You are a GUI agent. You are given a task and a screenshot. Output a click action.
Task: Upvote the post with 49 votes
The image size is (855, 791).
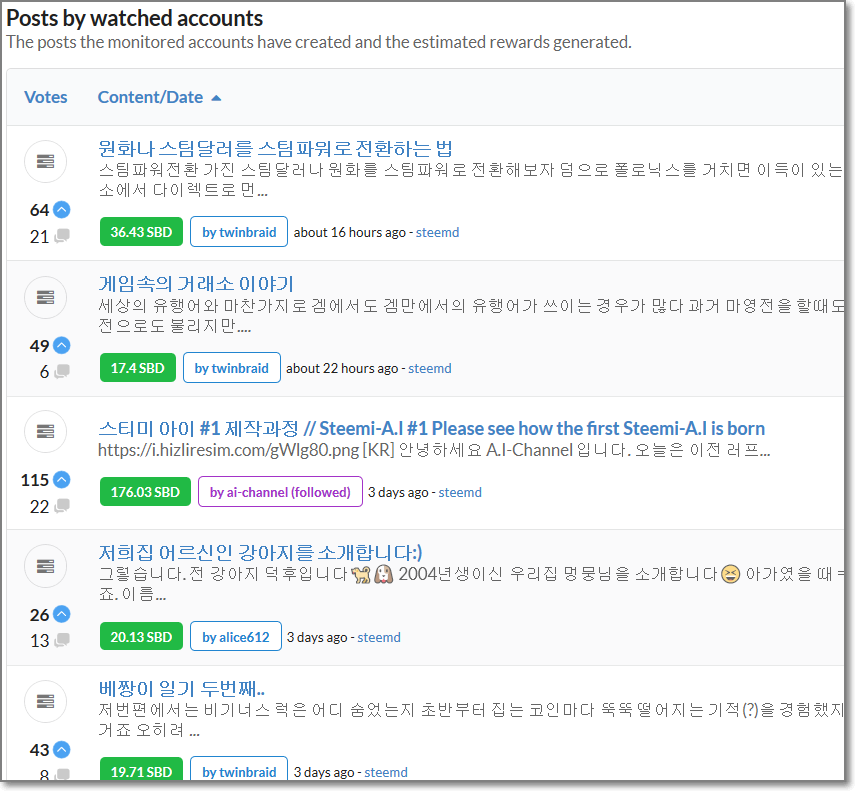62,345
